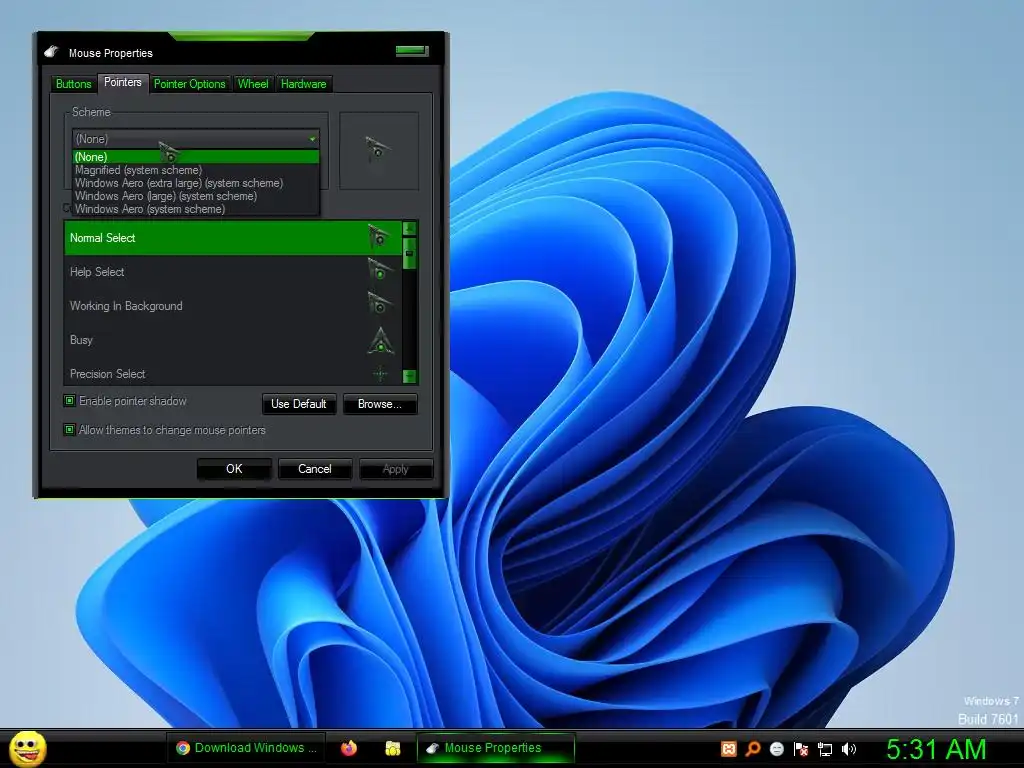Switch to Download Windows Chrome taskbar item

[246, 748]
